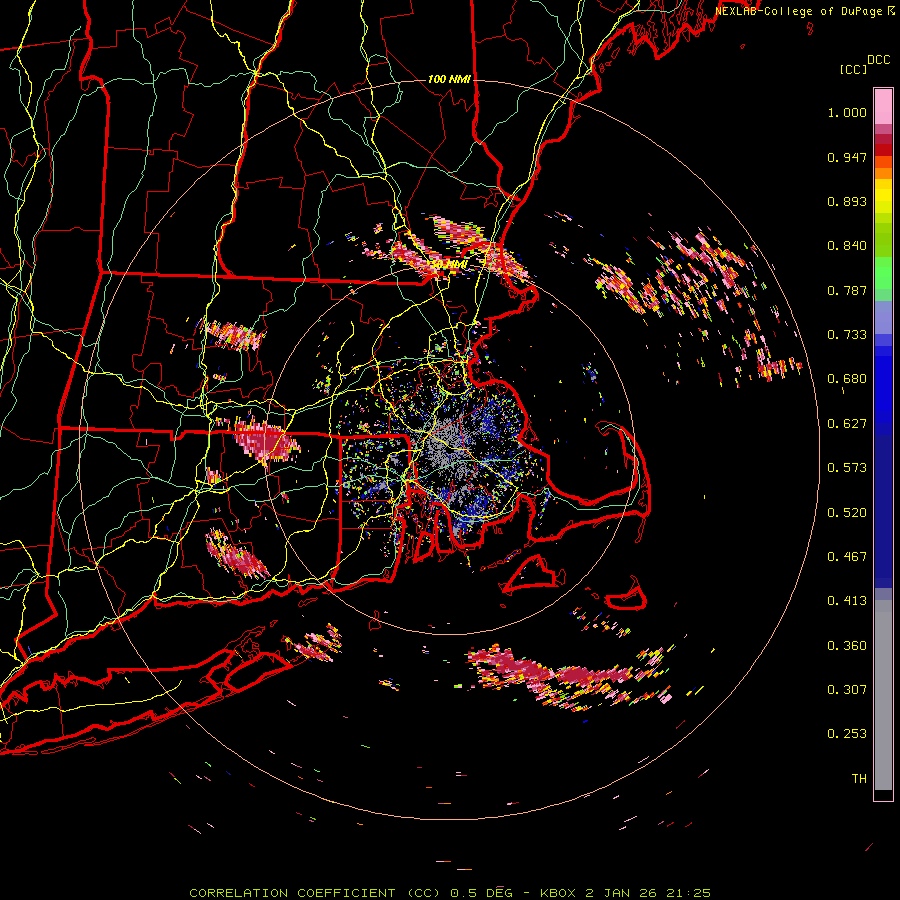Click the NEXLAB-College of DuPage label

[x=798, y=11]
